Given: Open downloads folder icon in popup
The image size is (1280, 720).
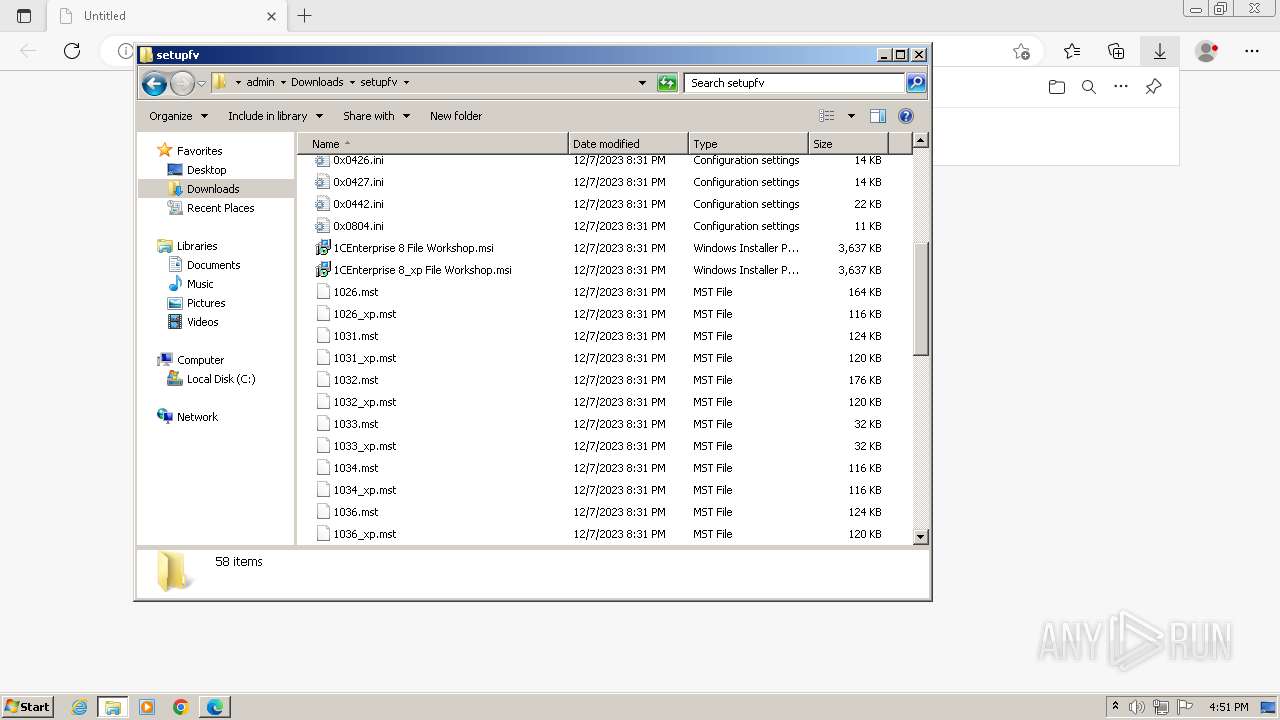Looking at the screenshot, I should [x=1057, y=87].
